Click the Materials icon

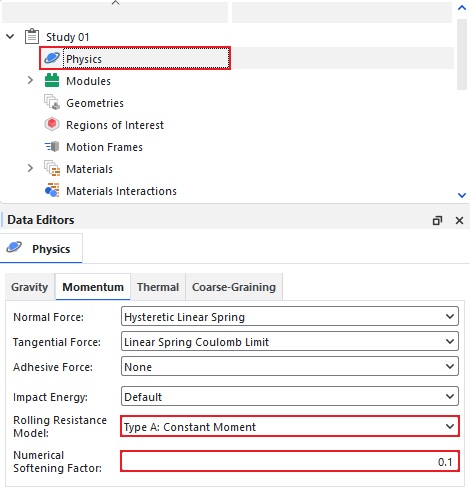(52, 168)
